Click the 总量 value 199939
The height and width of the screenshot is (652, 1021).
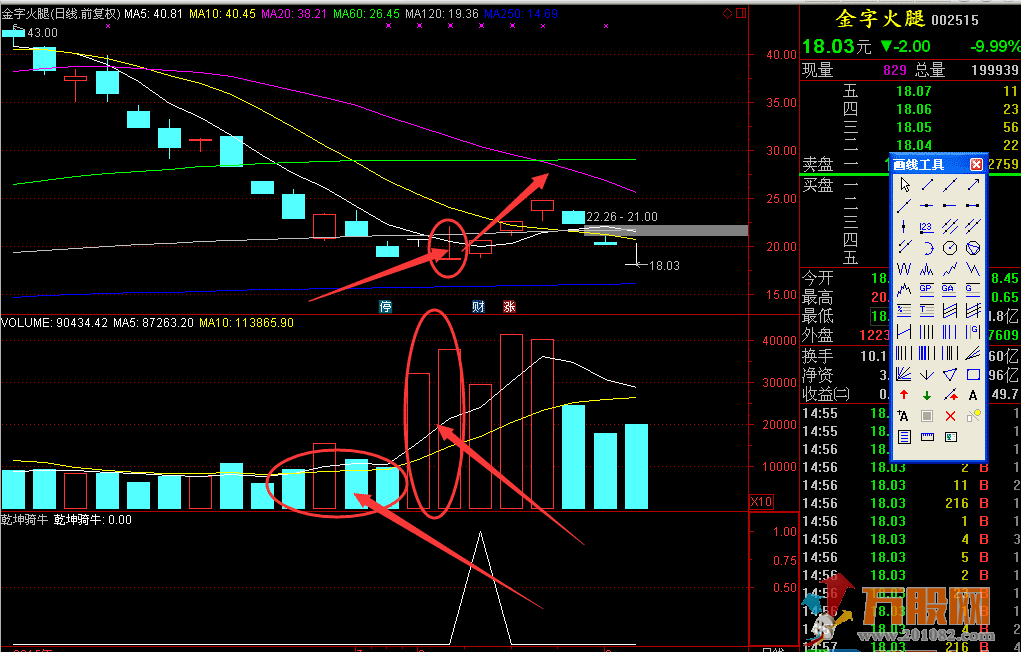coord(994,70)
